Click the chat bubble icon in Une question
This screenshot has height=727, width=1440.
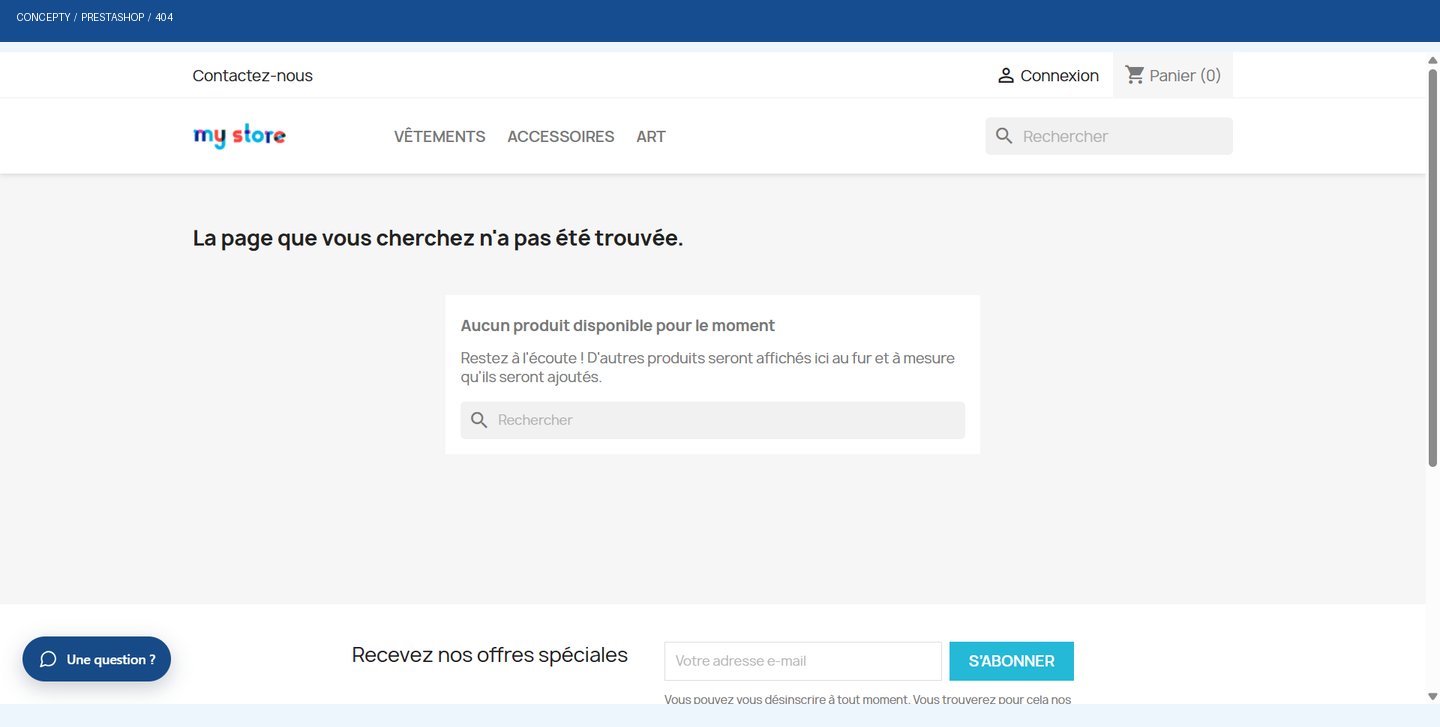[48, 660]
